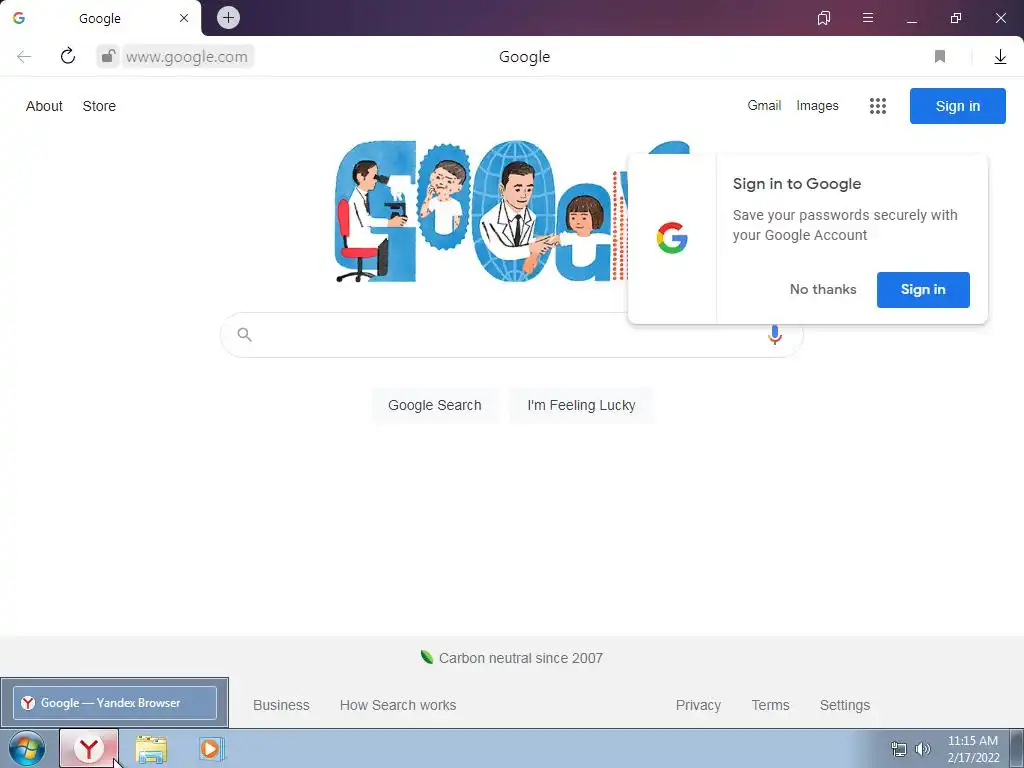Screen dimensions: 1024x768
Task: Dismiss the popup with No thanks
Action: (823, 289)
